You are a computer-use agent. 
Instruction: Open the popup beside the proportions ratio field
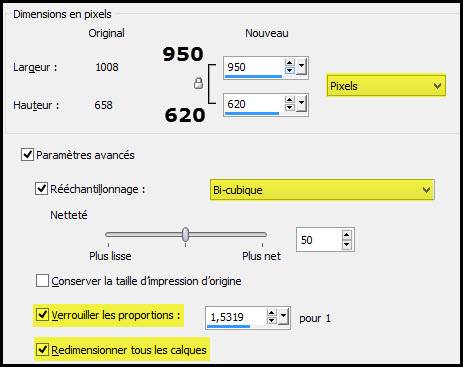point(284,317)
